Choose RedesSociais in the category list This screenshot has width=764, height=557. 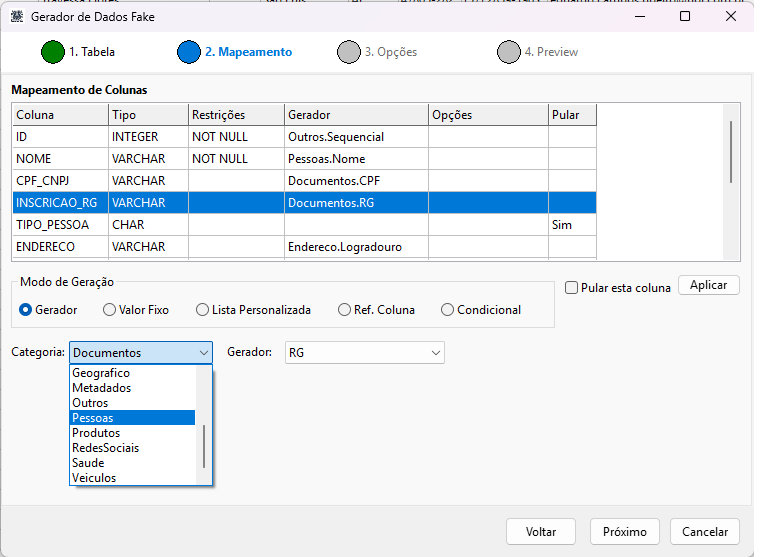point(133,448)
